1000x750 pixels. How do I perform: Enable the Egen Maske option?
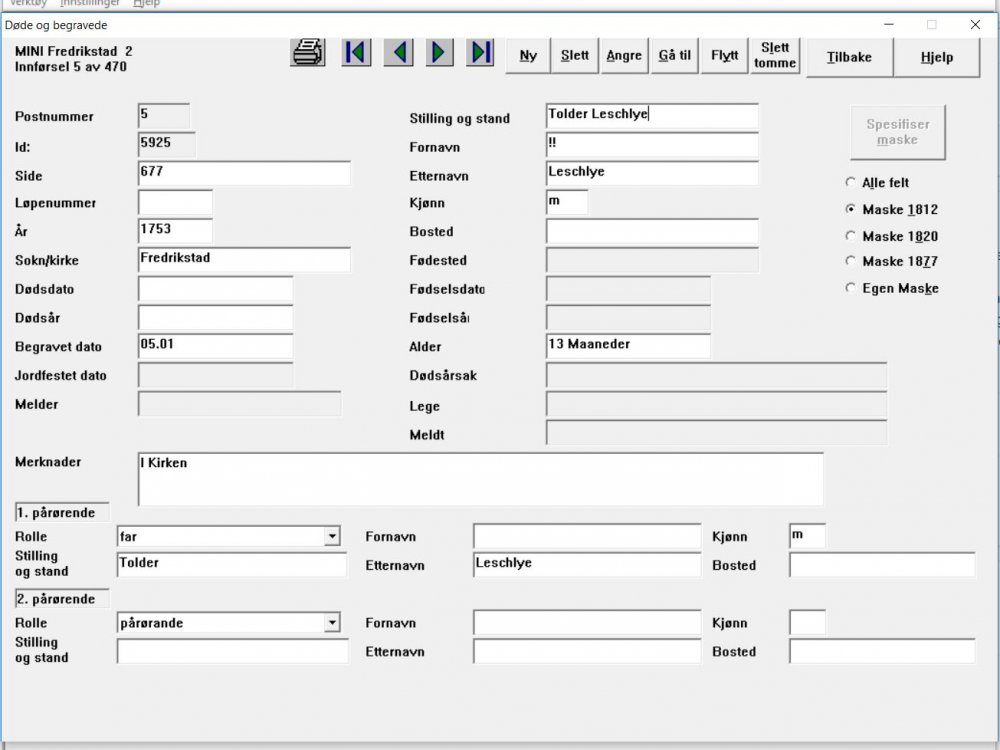point(851,289)
